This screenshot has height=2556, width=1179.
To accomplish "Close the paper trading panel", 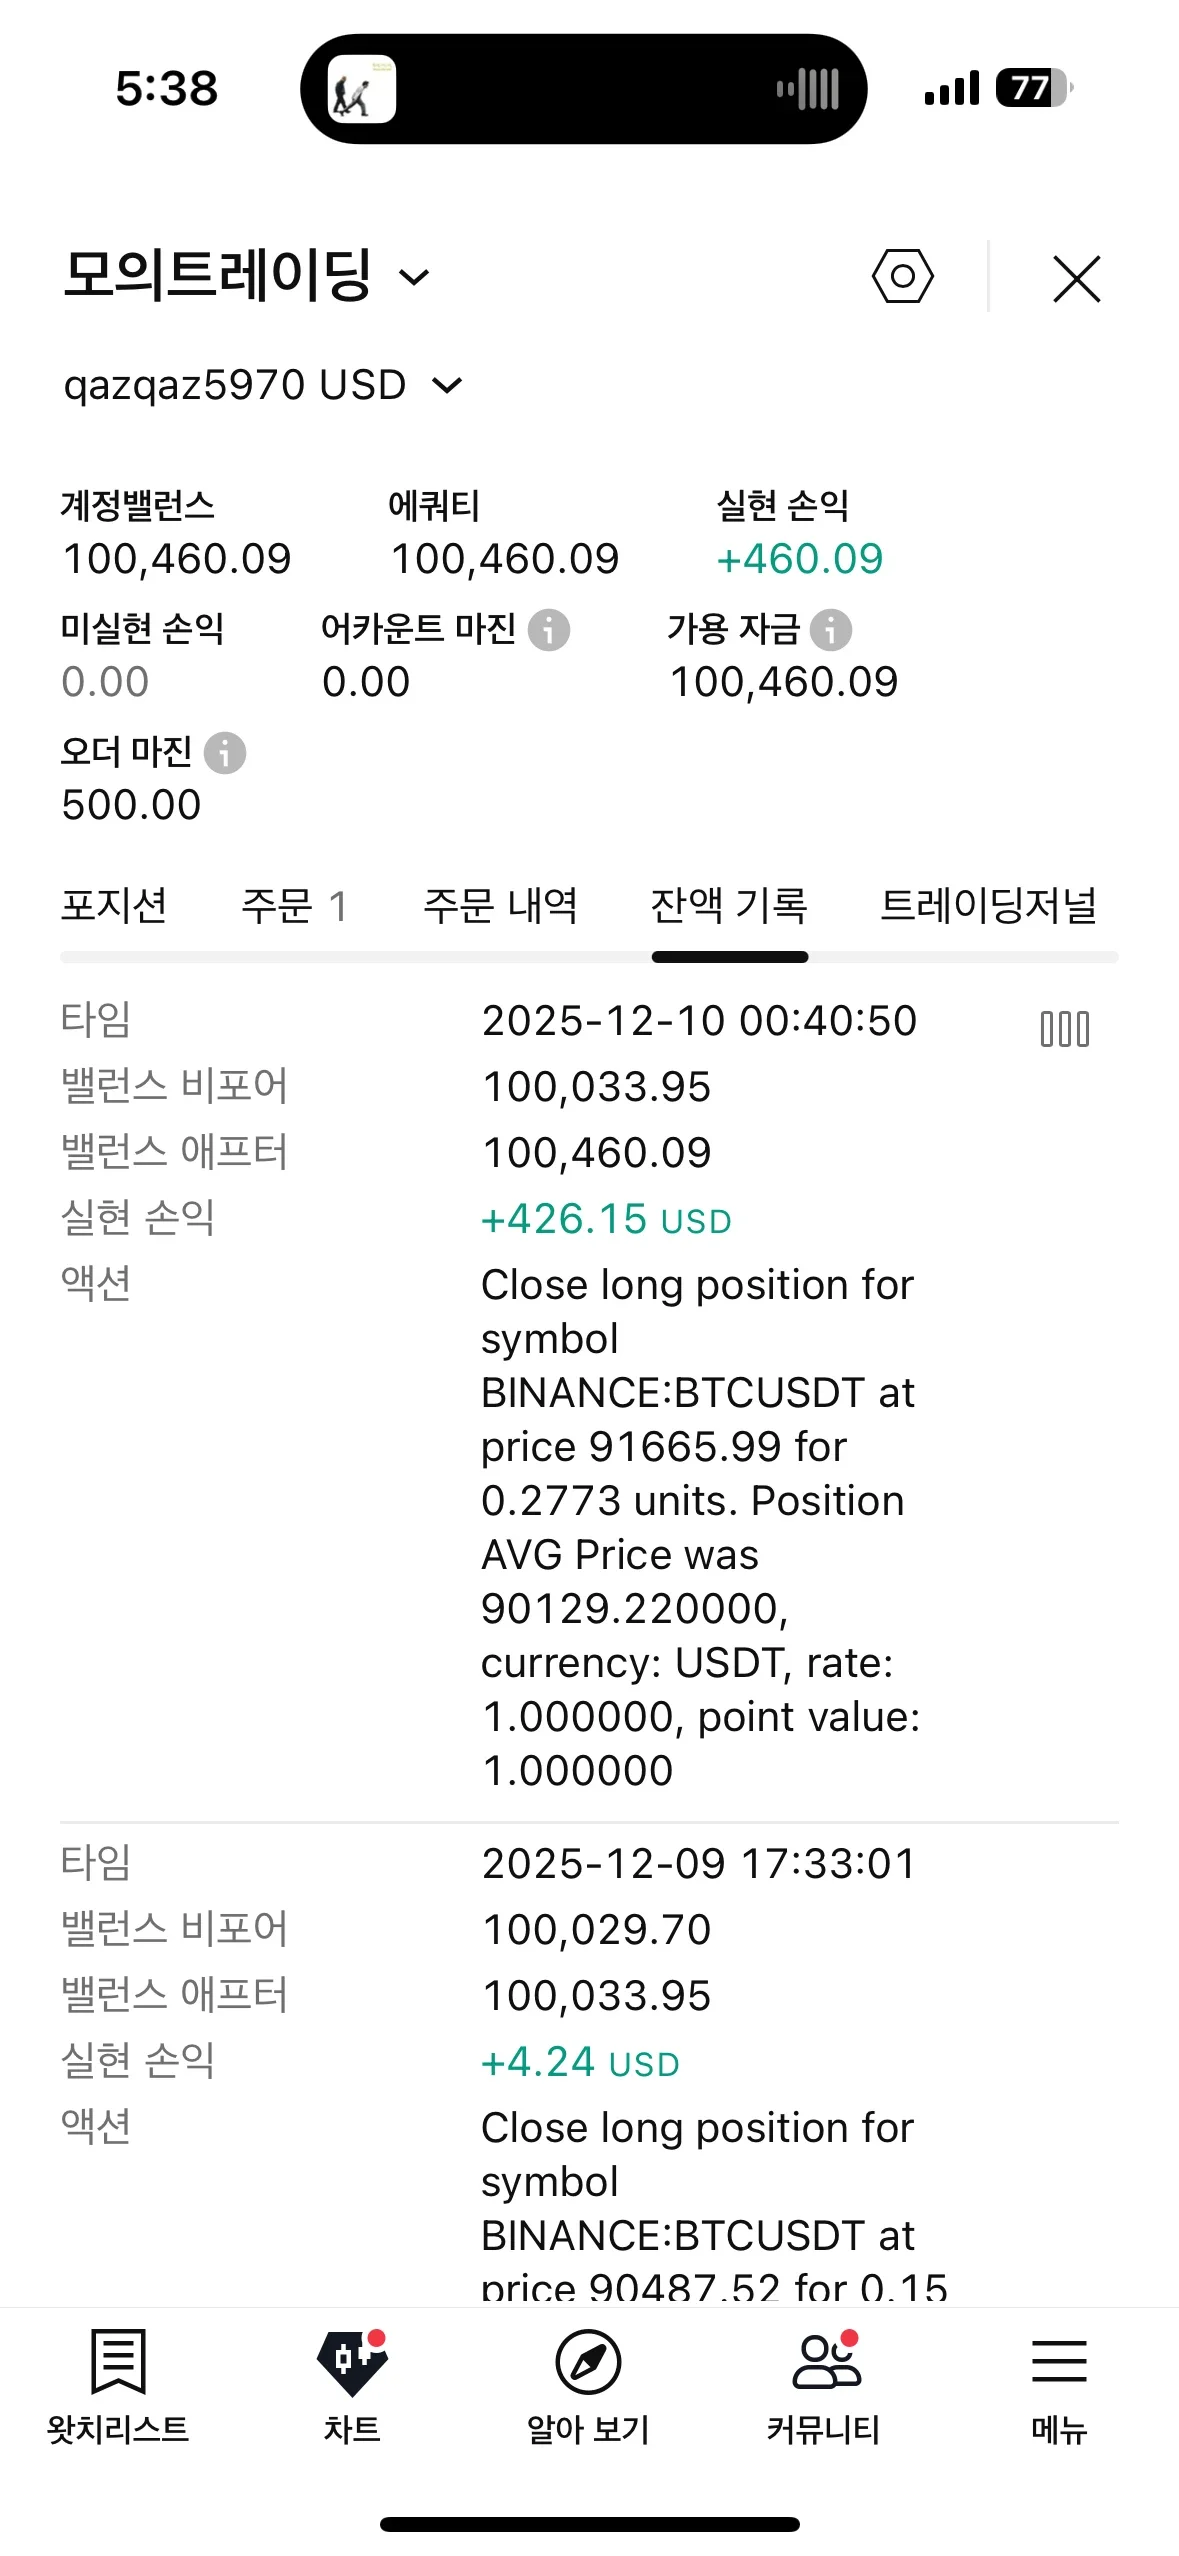I will coord(1076,278).
